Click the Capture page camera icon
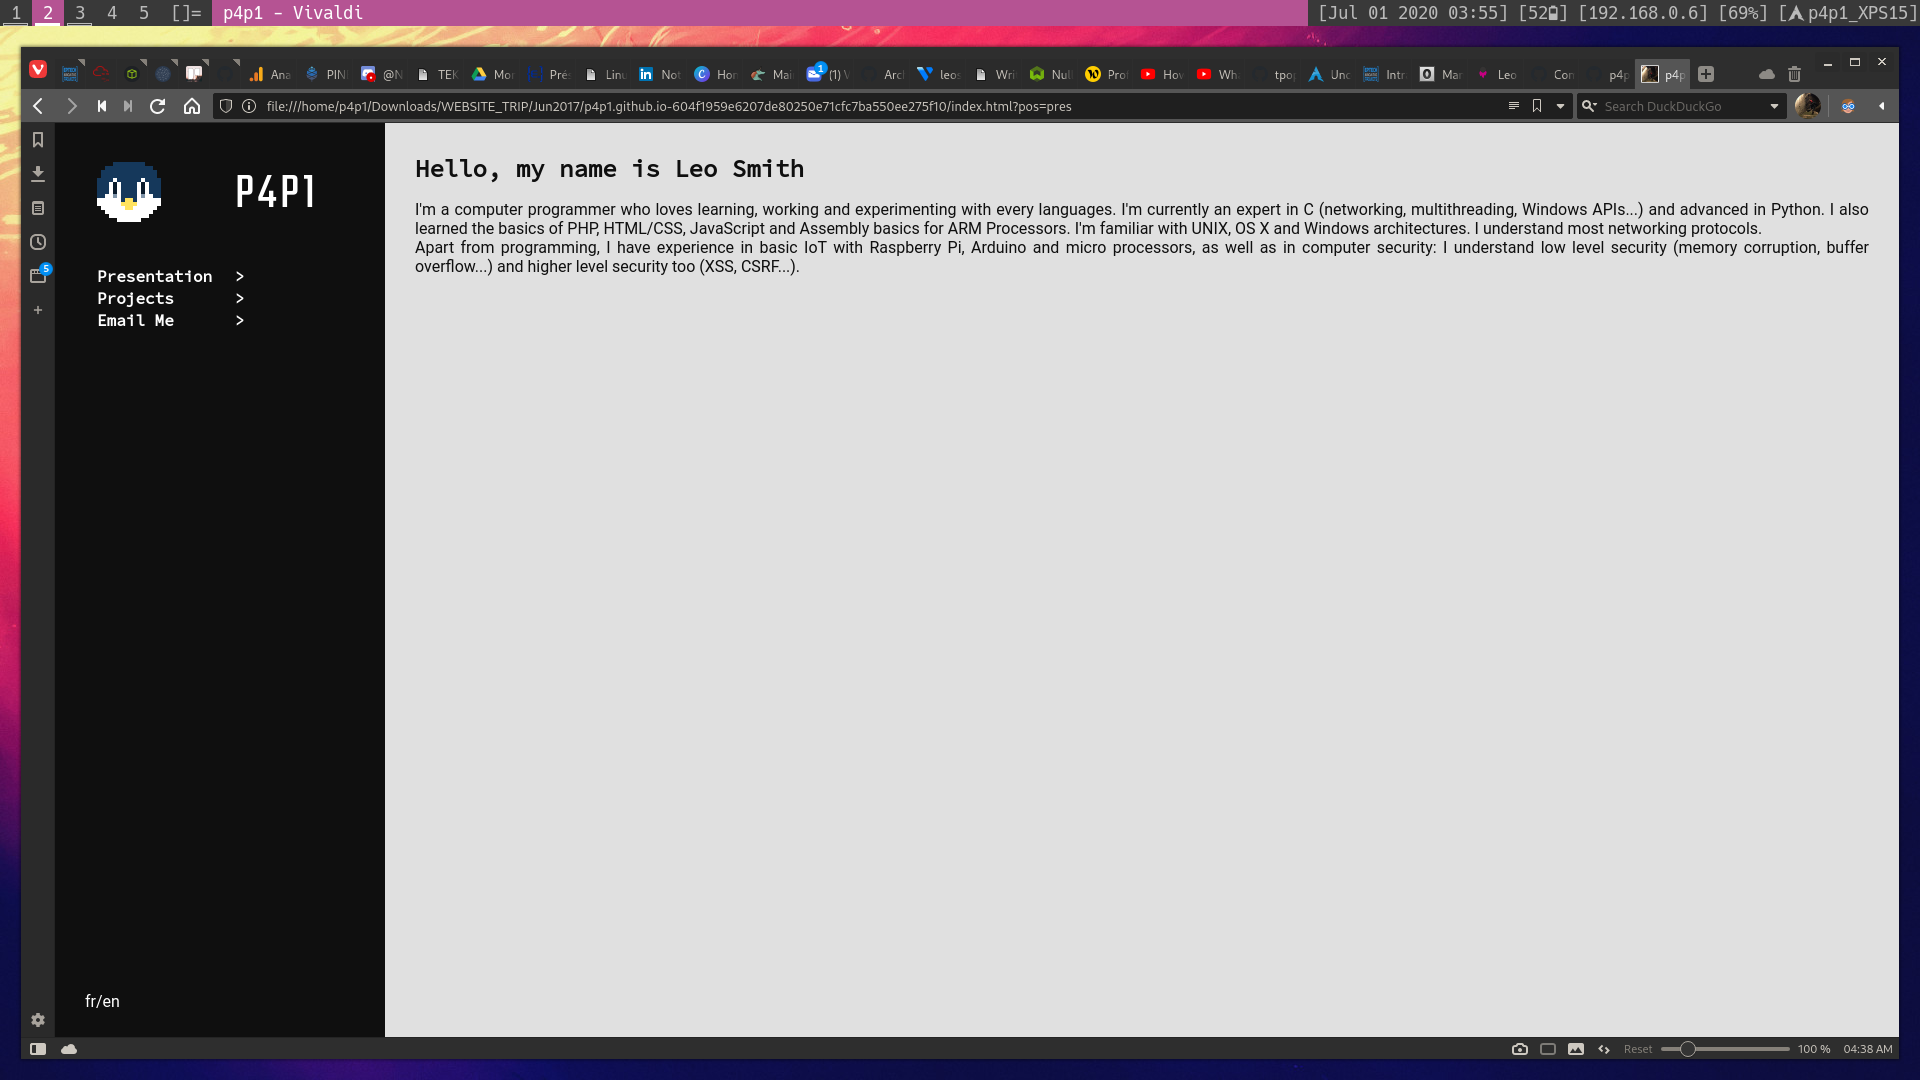1920x1080 pixels. tap(1520, 1049)
